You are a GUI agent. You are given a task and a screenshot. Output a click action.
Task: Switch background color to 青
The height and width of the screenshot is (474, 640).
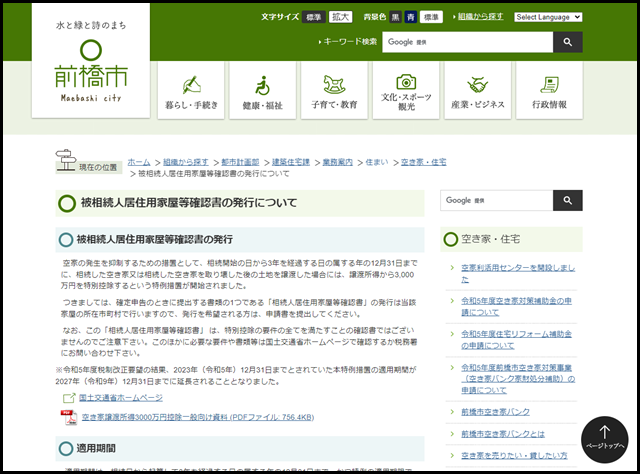pyautogui.click(x=410, y=17)
